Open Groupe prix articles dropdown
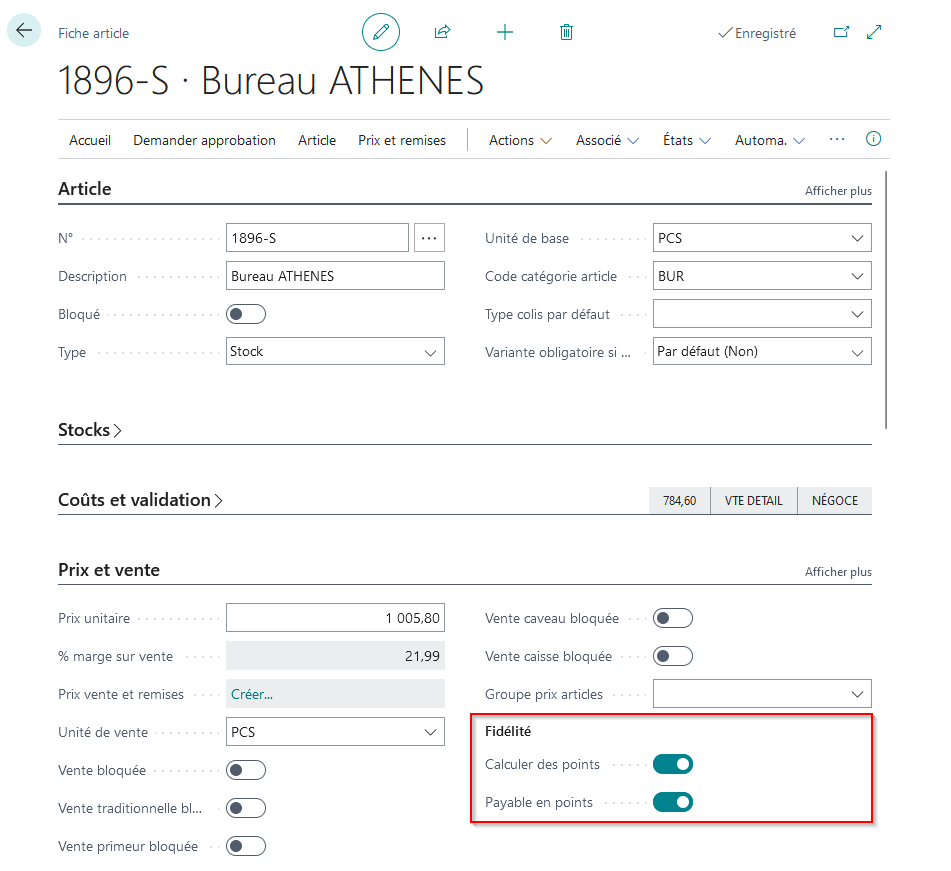 point(762,694)
